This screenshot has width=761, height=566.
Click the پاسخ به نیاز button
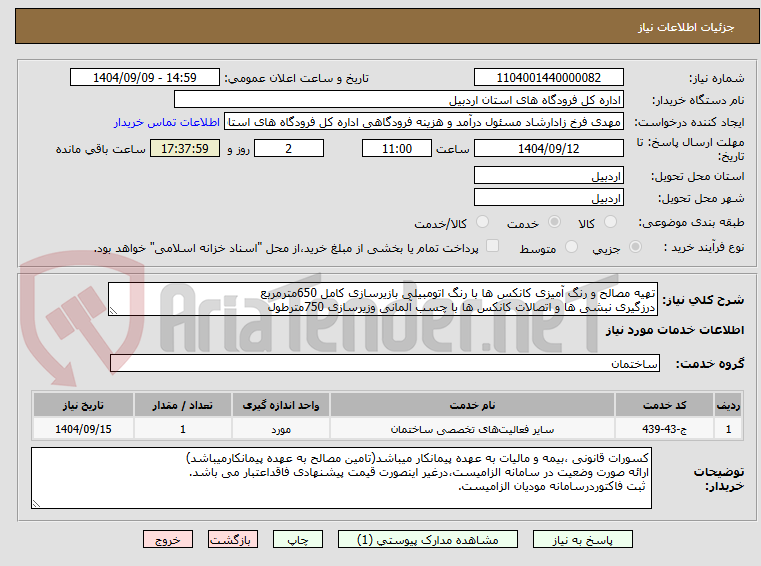click(x=582, y=539)
